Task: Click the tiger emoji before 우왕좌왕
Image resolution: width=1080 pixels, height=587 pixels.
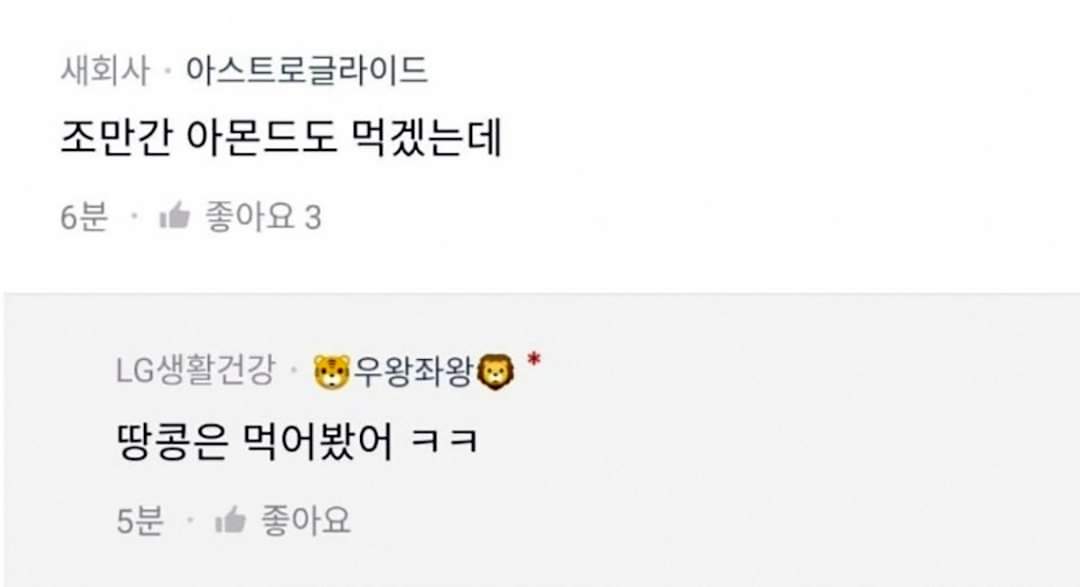Action: (x=332, y=372)
